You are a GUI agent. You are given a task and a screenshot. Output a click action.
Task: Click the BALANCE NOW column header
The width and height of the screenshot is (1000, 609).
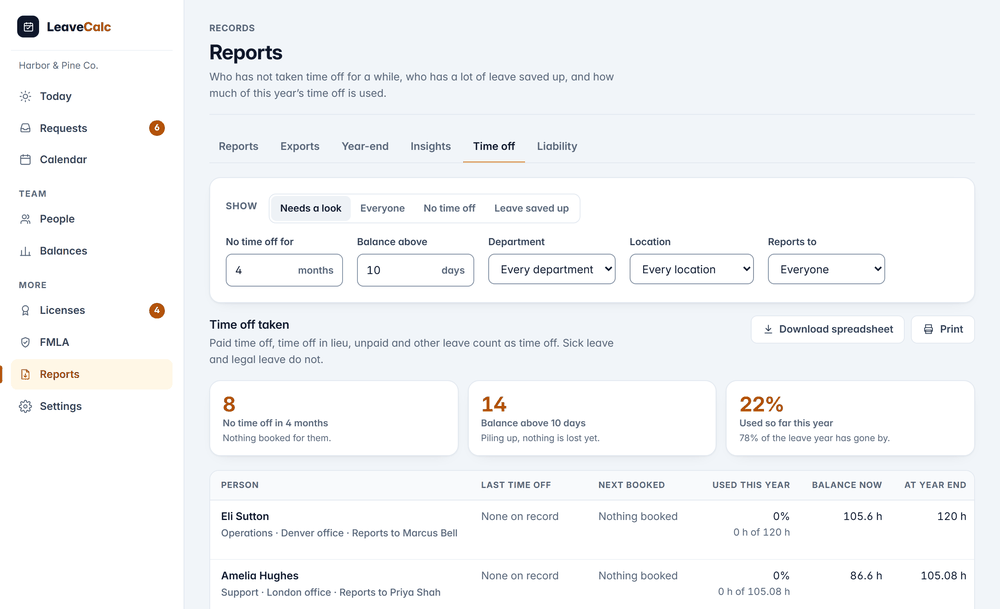[x=846, y=485]
